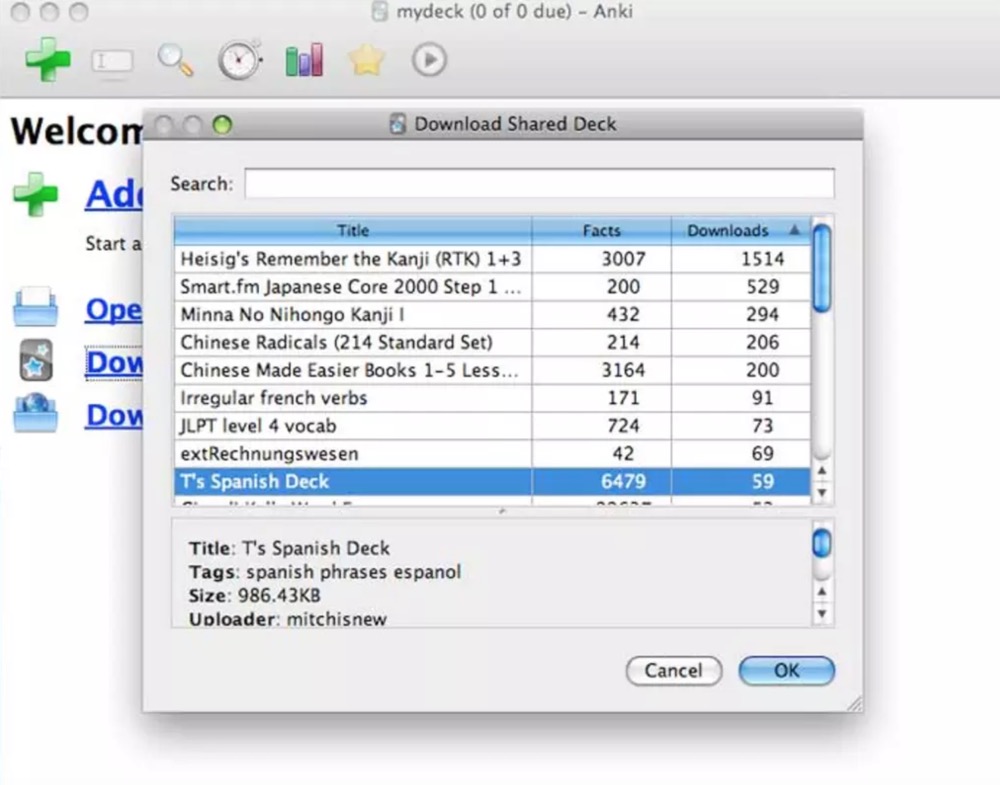Click into the Search field
1000x785 pixels.
pos(540,184)
